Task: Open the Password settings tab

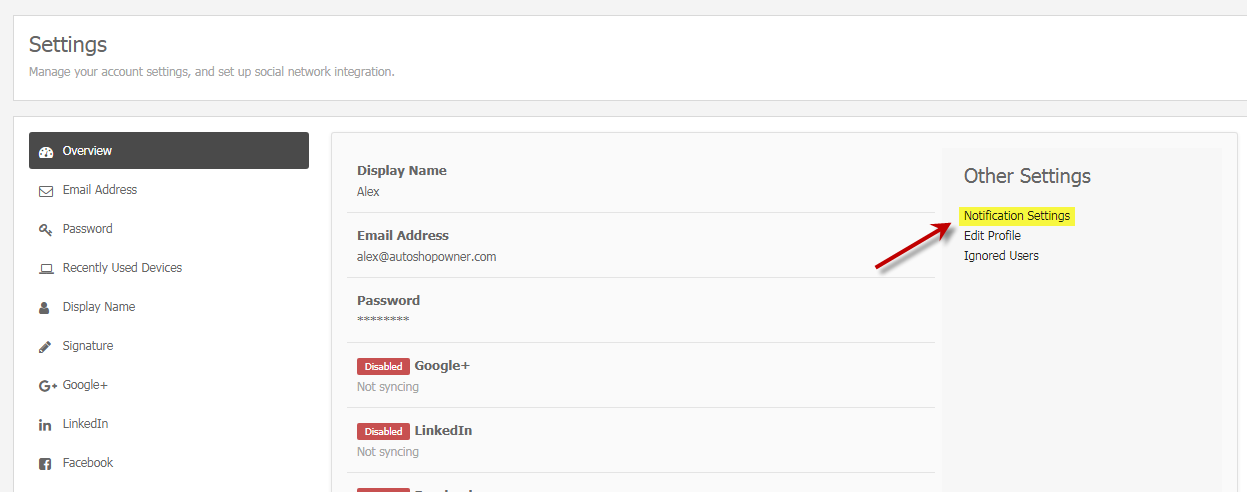Action: pos(169,229)
